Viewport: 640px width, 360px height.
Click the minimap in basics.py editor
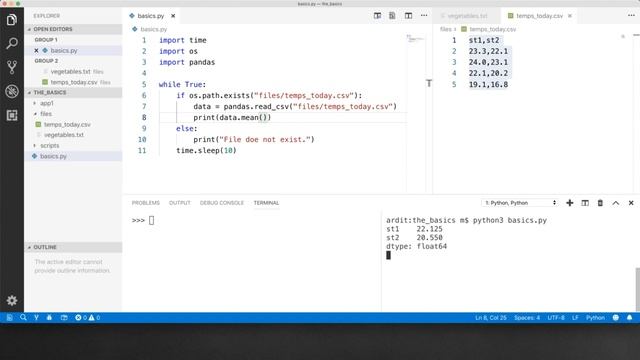pos(416,39)
